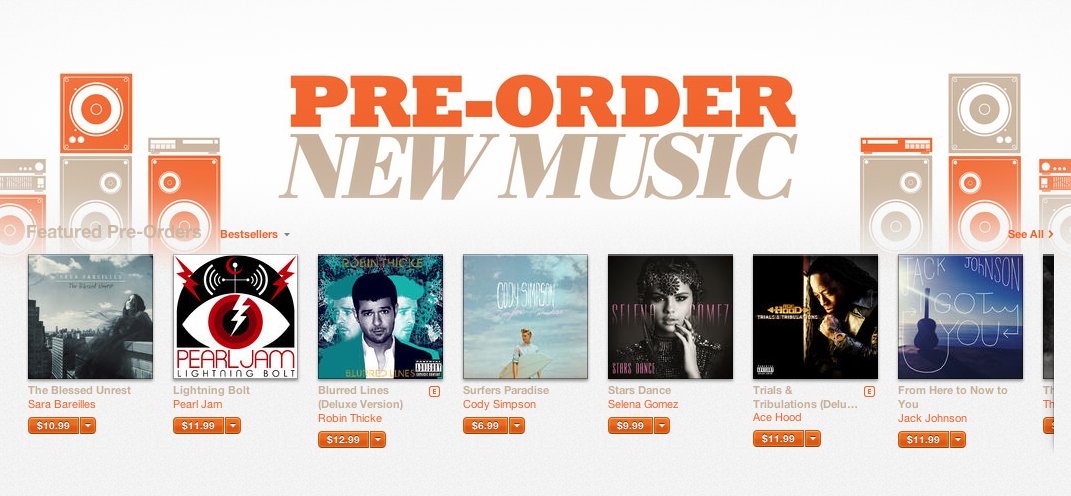Screen dimensions: 1071x496
Task: Open dropdown arrow beside $12.99 price
Action: (x=378, y=439)
